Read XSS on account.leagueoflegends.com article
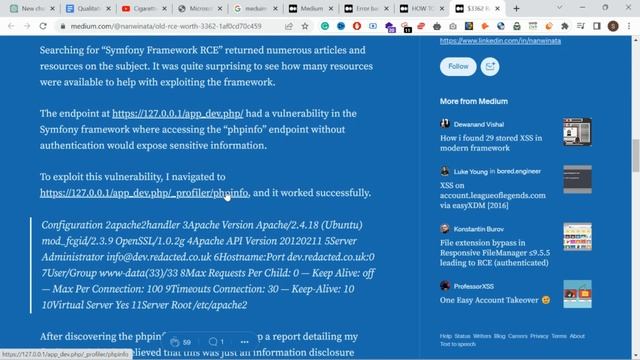Screen dimensions: 640x360 tap(493, 195)
